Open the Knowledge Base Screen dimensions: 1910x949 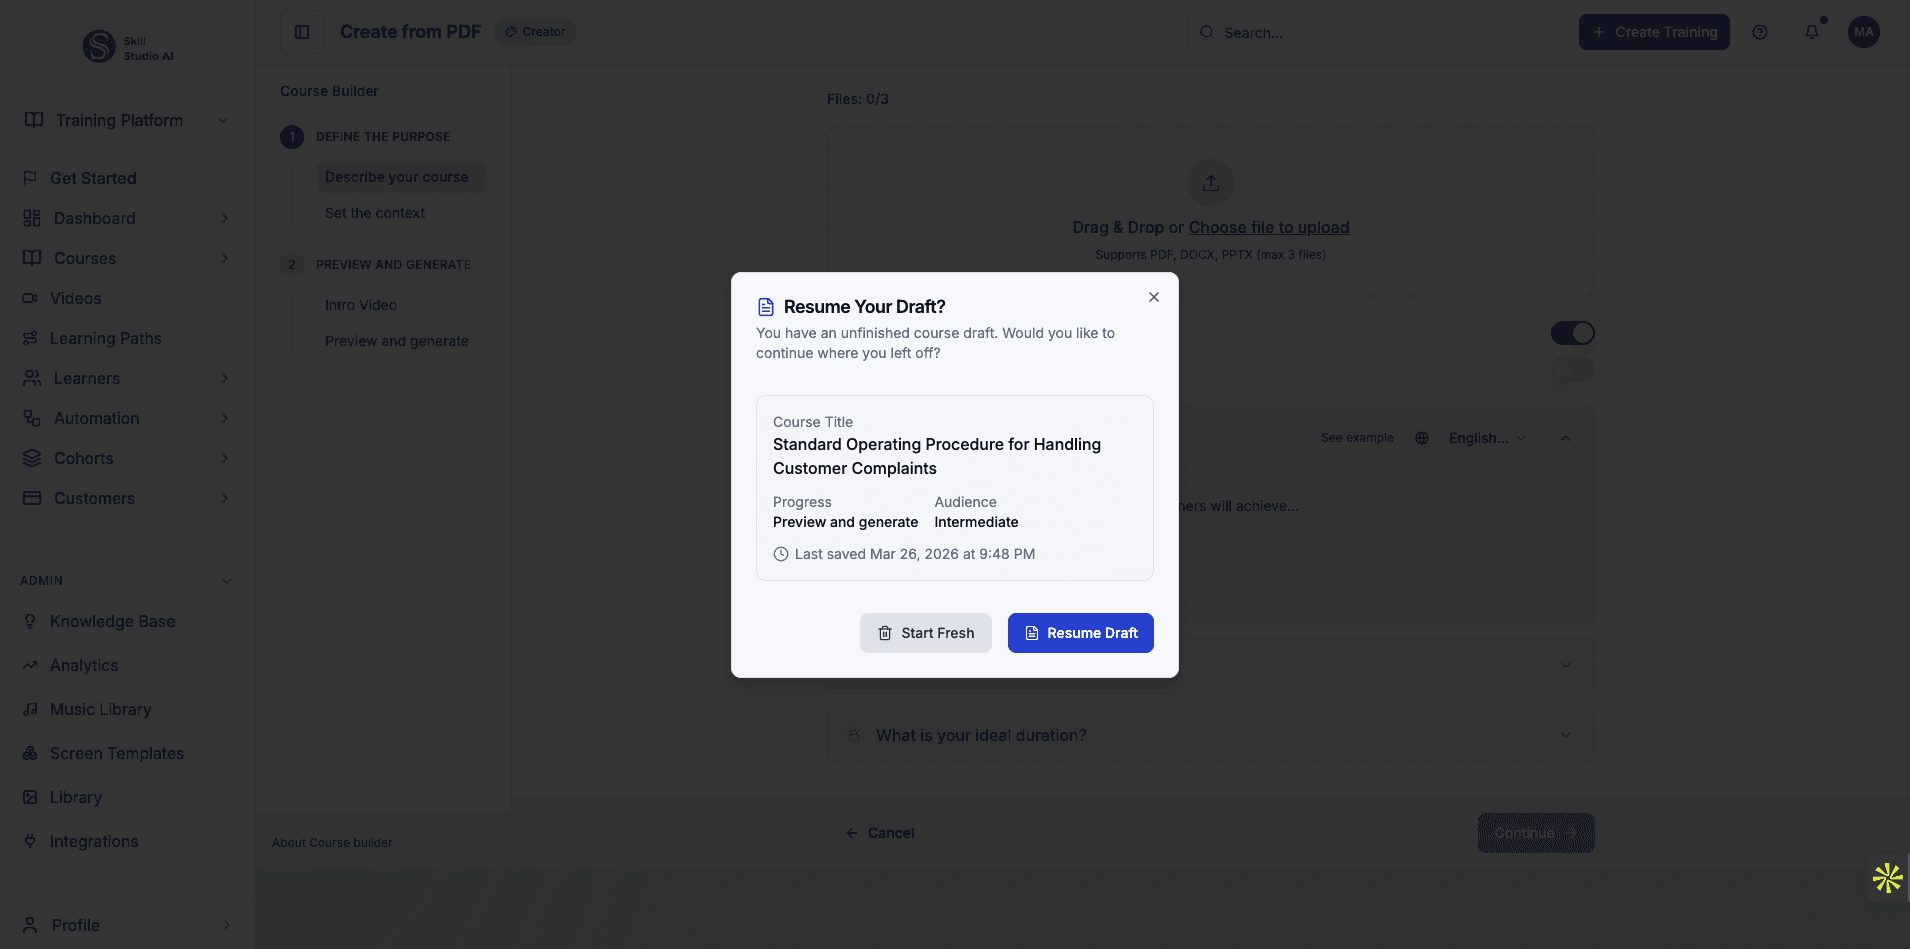tap(111, 621)
